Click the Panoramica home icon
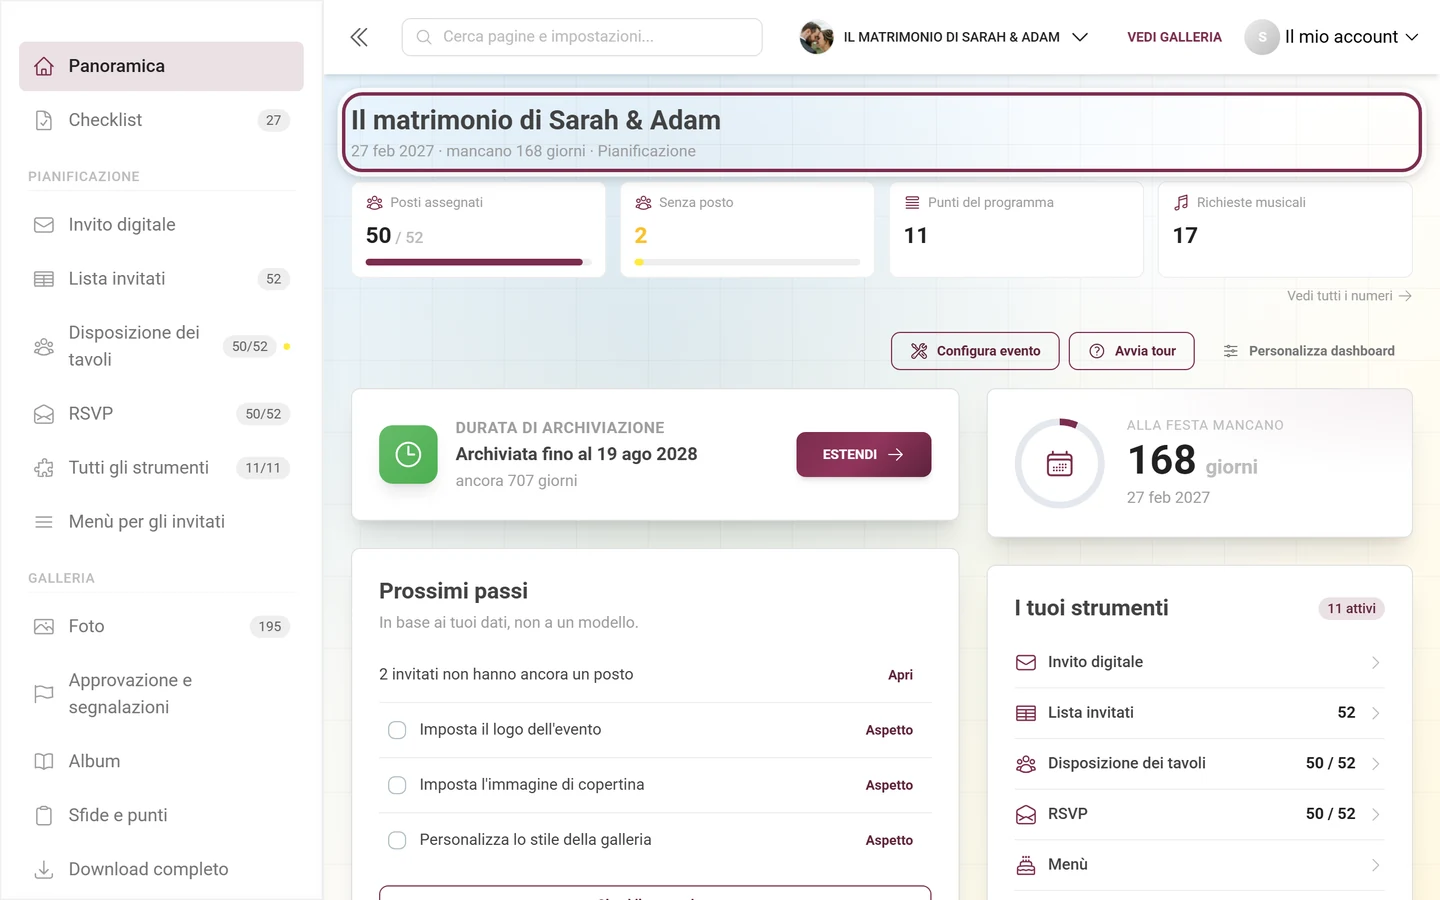The height and width of the screenshot is (900, 1440). [44, 66]
